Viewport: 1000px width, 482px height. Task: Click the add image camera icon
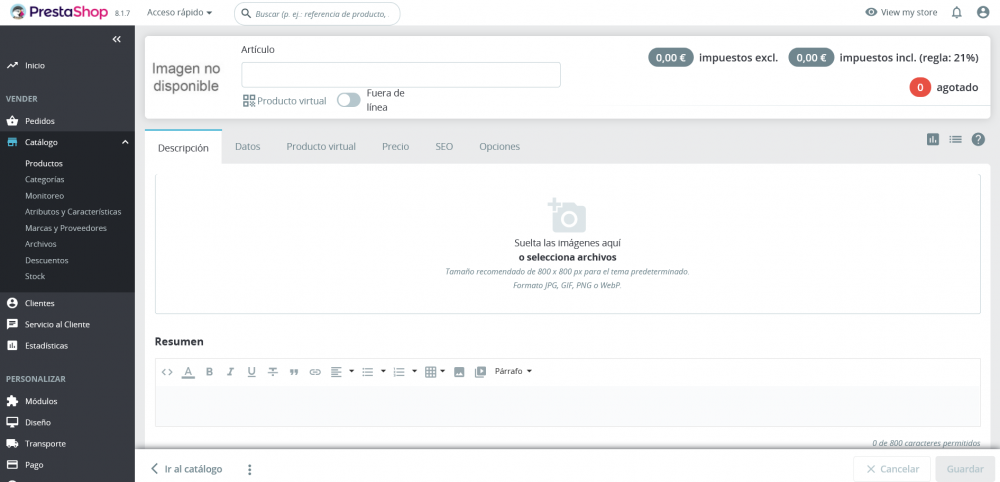tap(567, 215)
